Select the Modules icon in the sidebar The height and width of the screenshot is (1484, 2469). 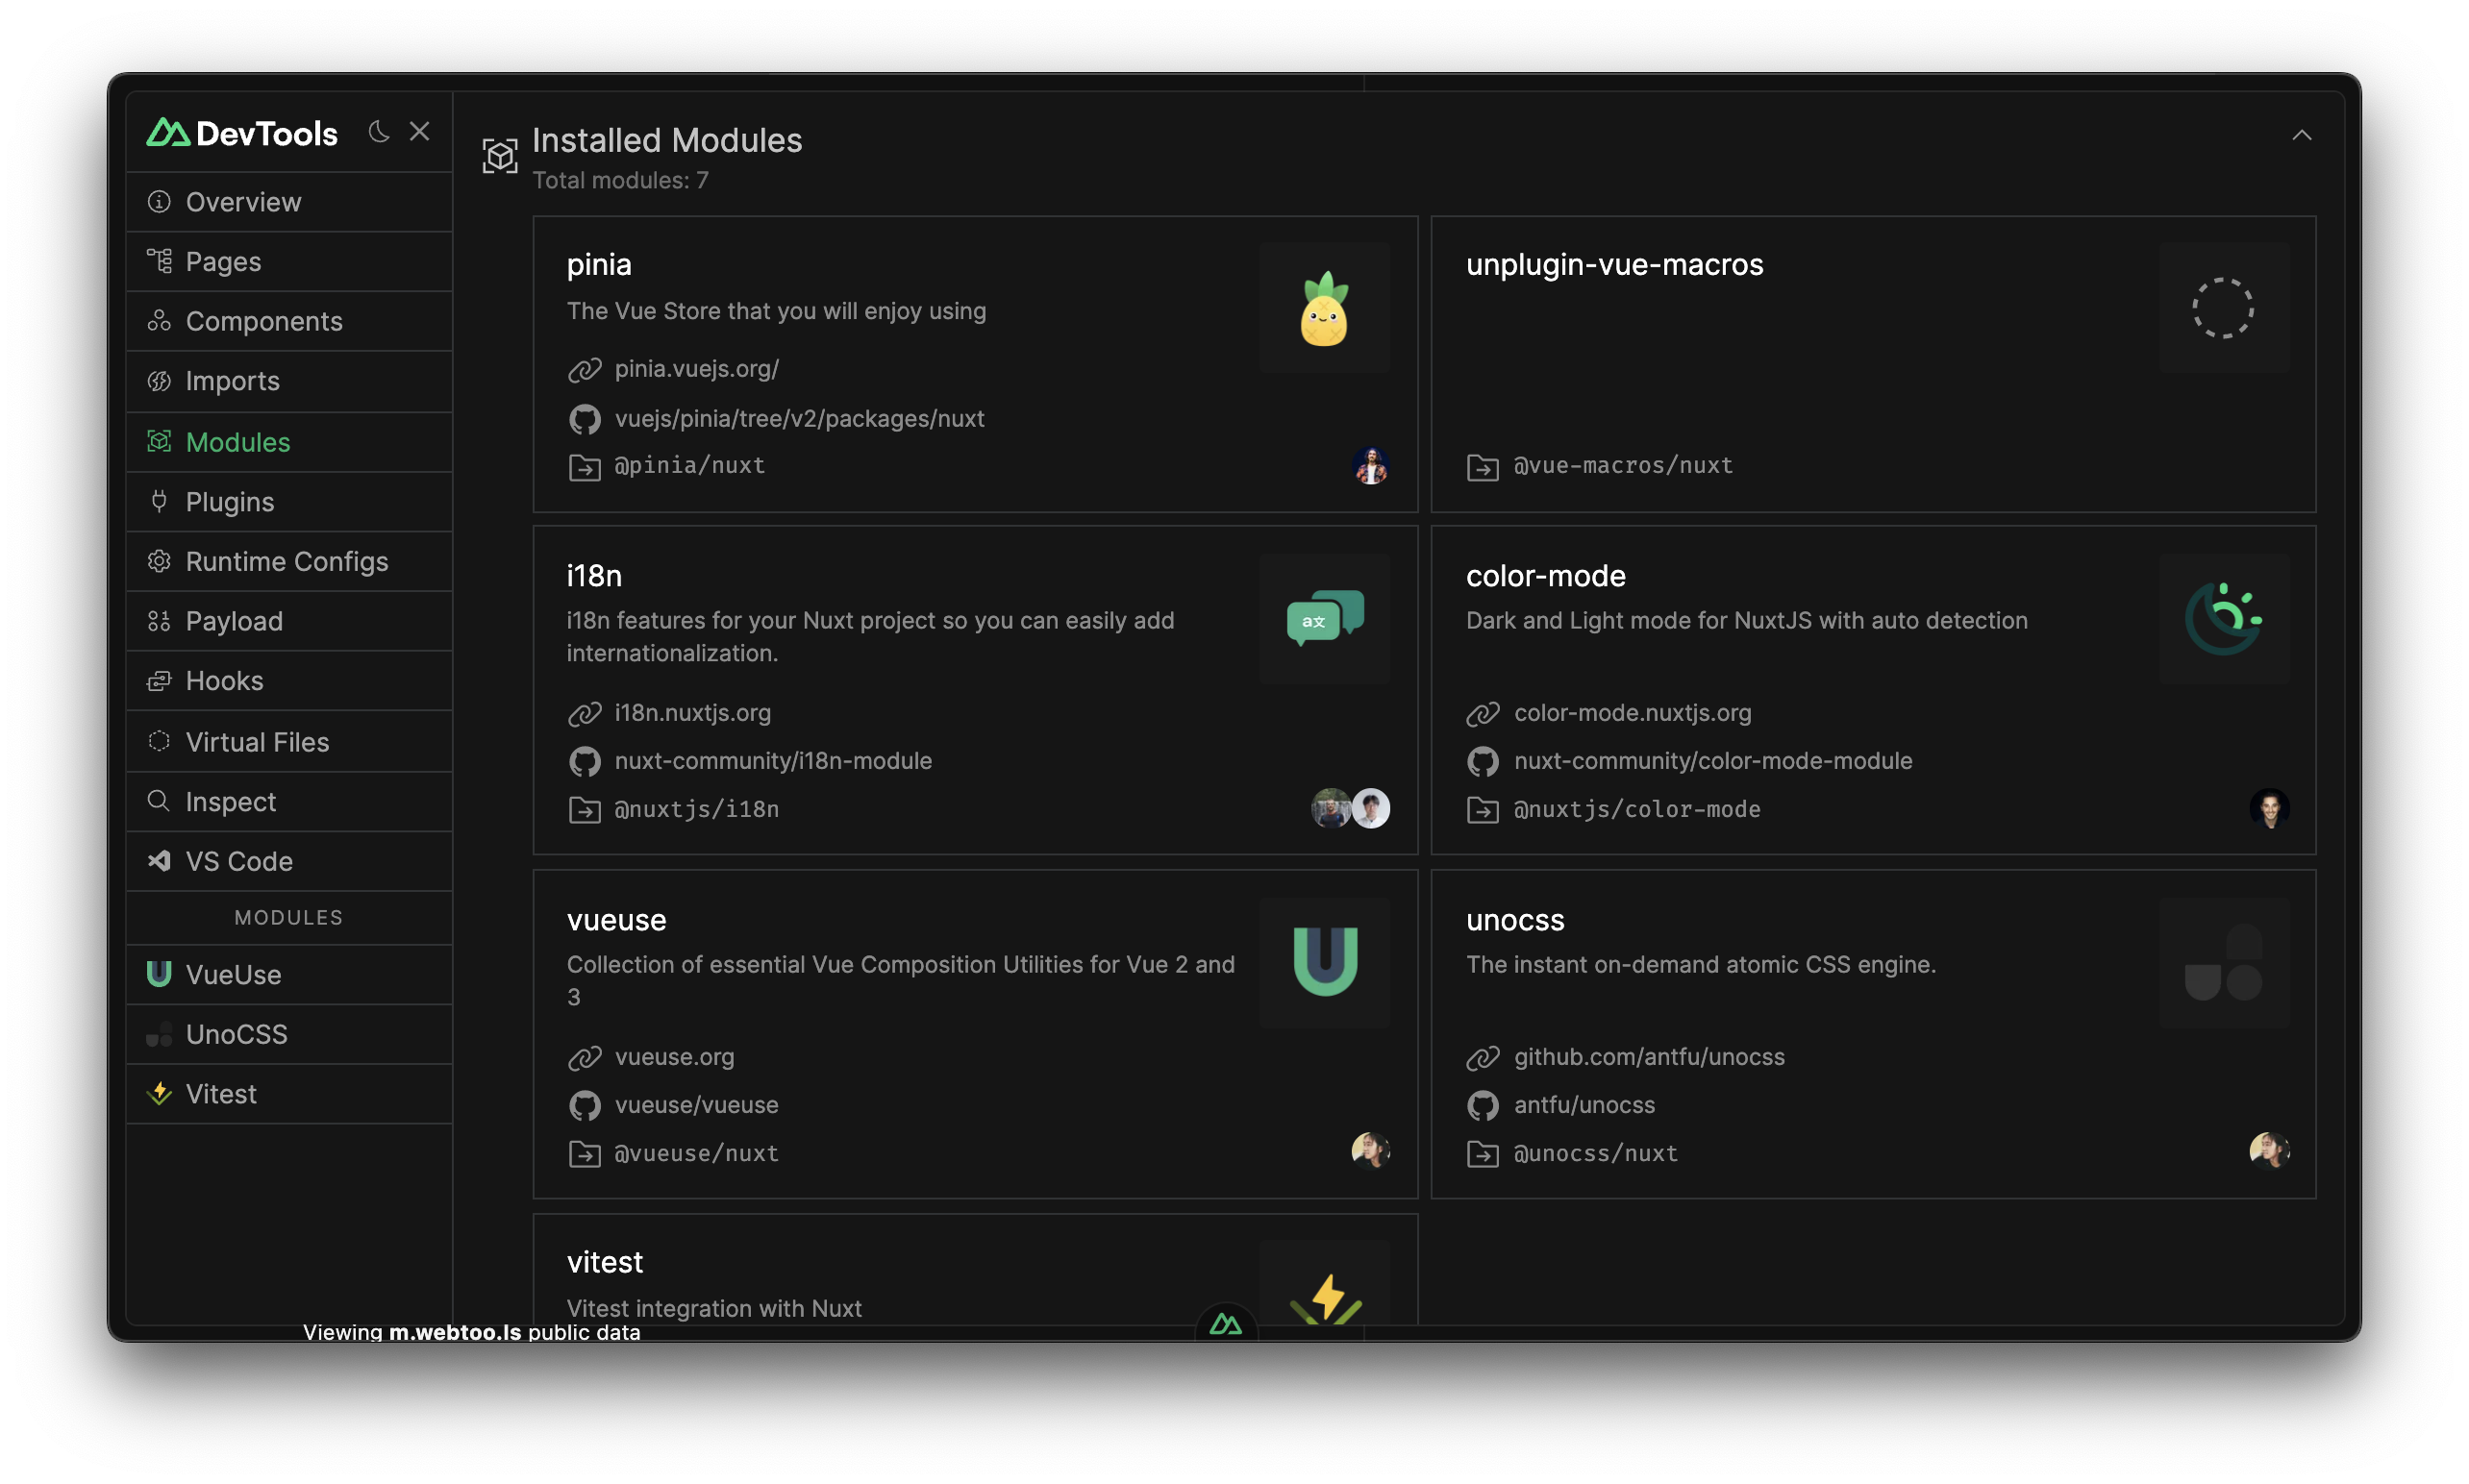click(159, 441)
